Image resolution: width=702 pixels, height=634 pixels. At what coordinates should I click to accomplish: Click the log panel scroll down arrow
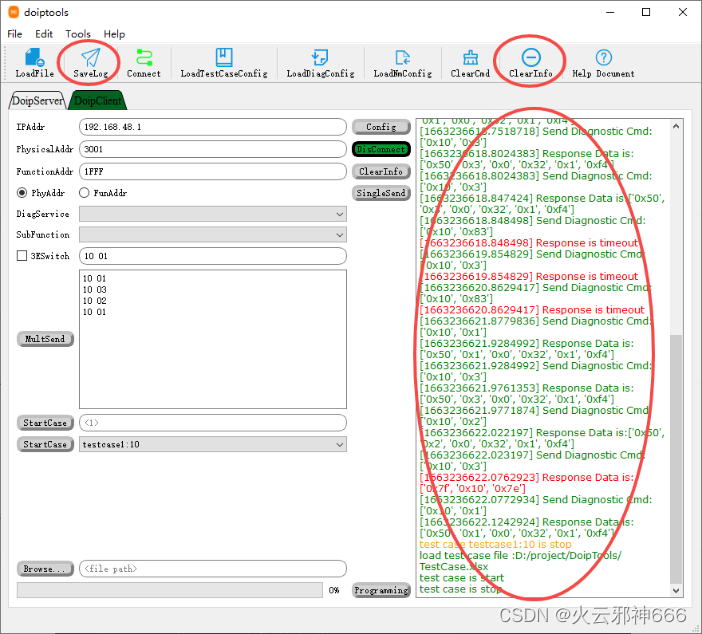(676, 591)
